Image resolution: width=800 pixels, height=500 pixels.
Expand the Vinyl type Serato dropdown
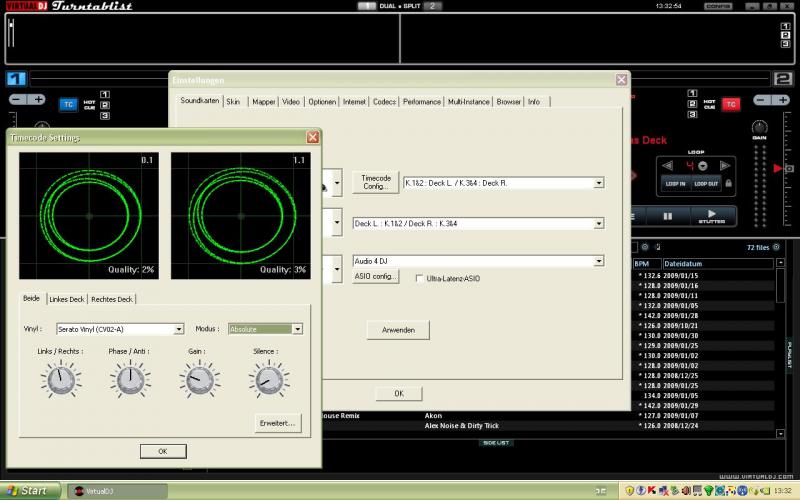(179, 329)
